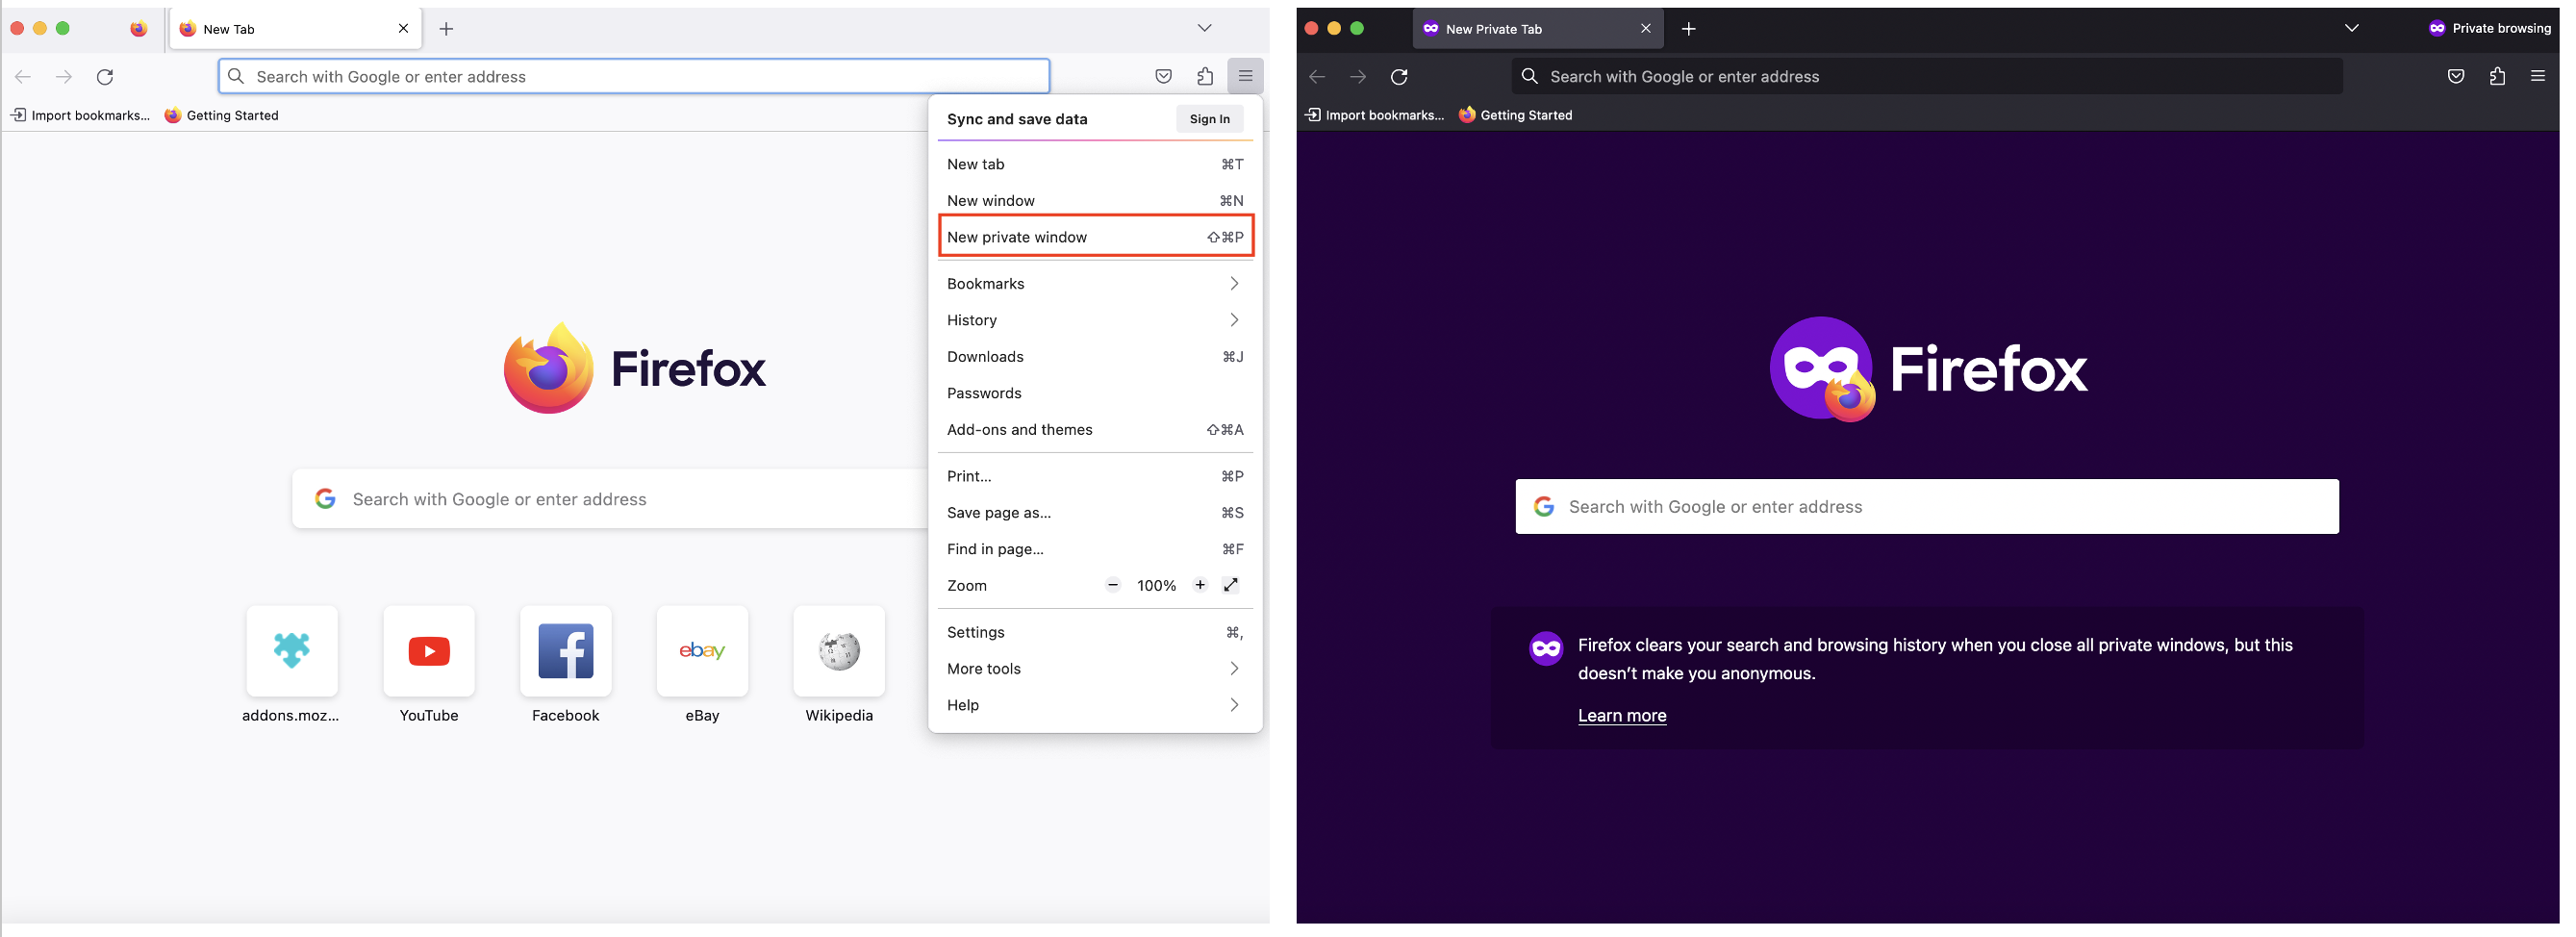Focus the address bar in left window

coord(634,76)
